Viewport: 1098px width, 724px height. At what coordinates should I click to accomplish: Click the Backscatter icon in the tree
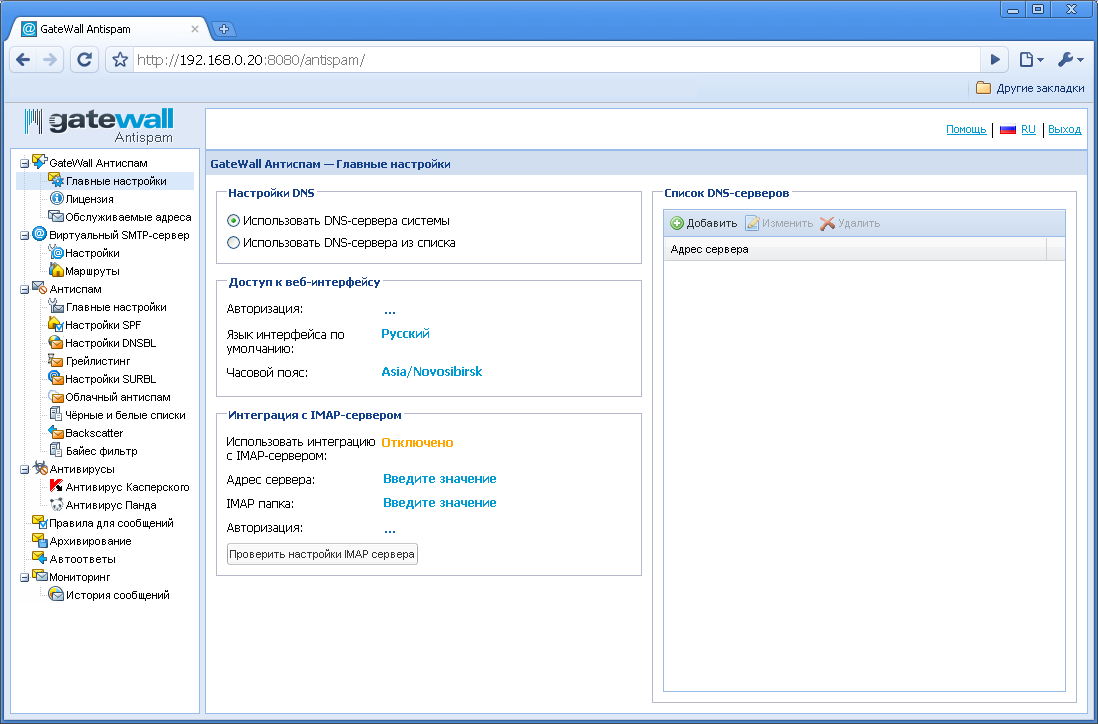[57, 433]
